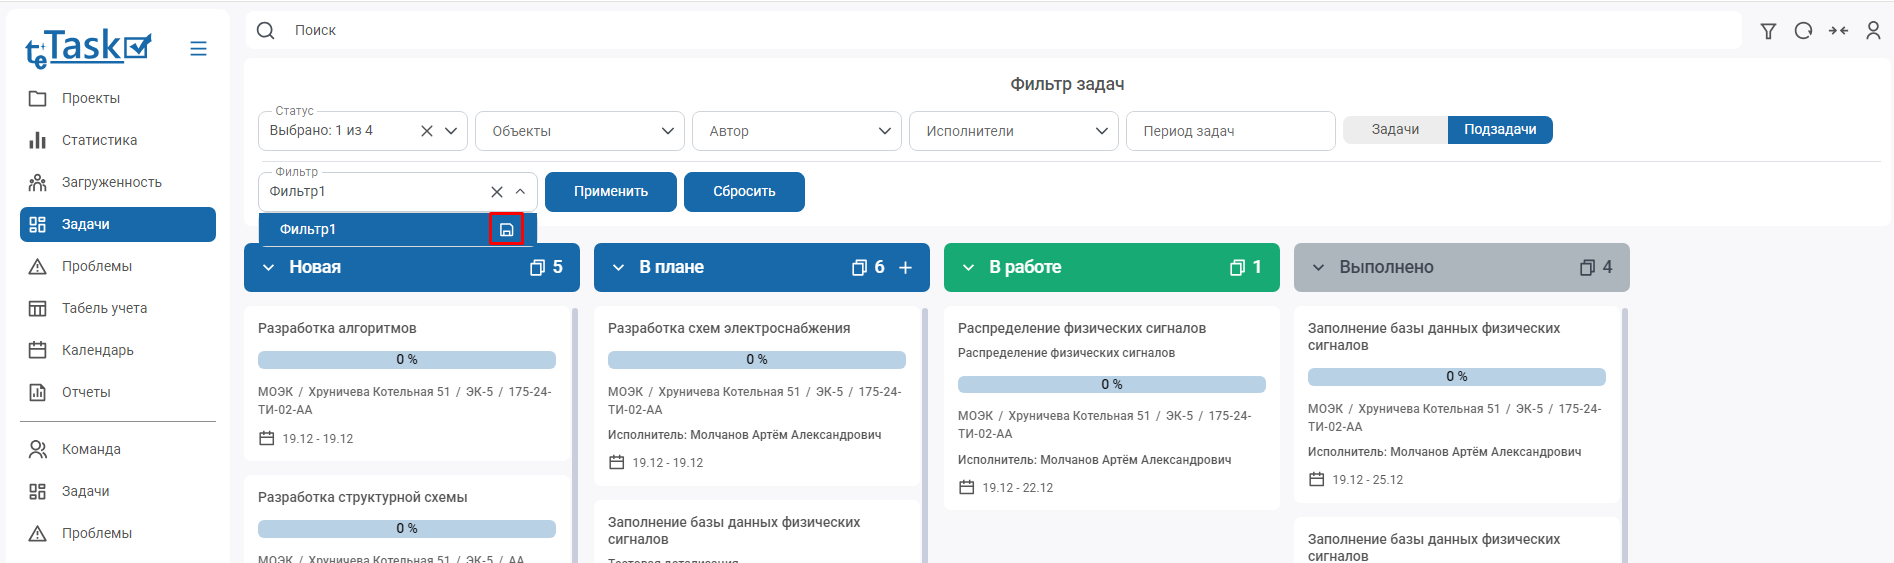1894x563 pixels.
Task: Switch to Задачи toggle view
Action: click(1395, 130)
